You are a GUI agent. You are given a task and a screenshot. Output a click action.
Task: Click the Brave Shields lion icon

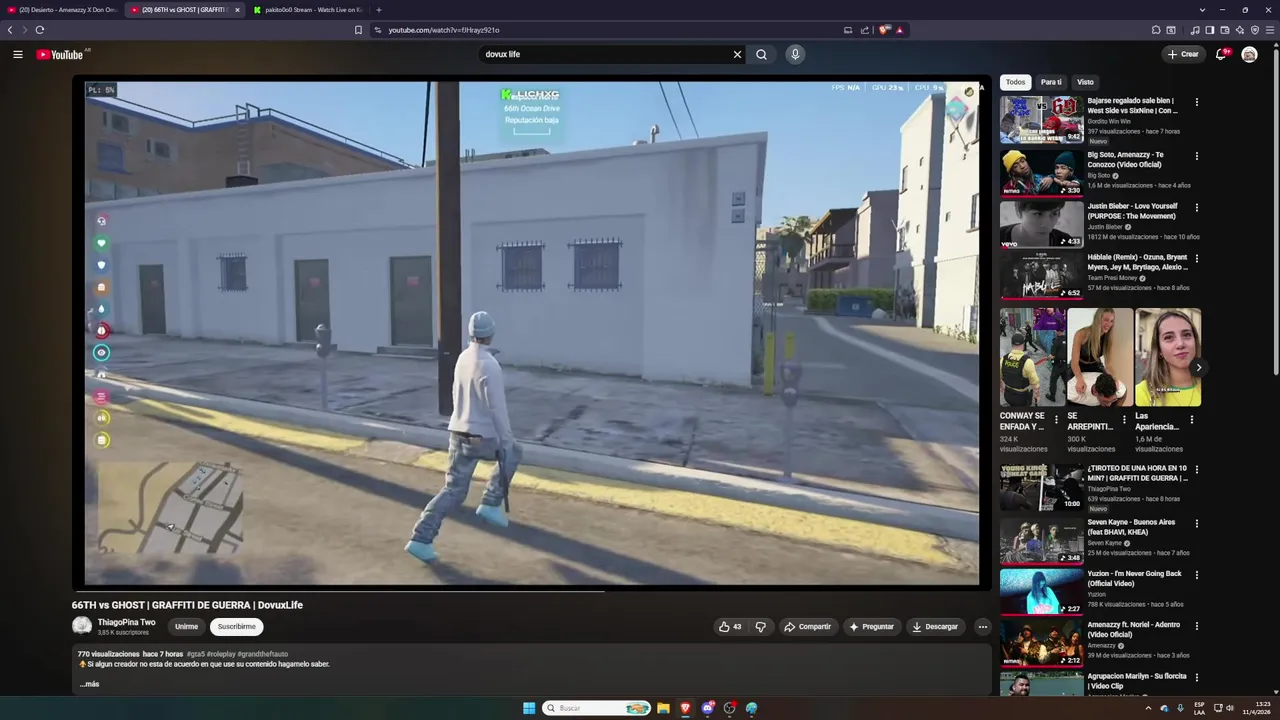point(884,30)
